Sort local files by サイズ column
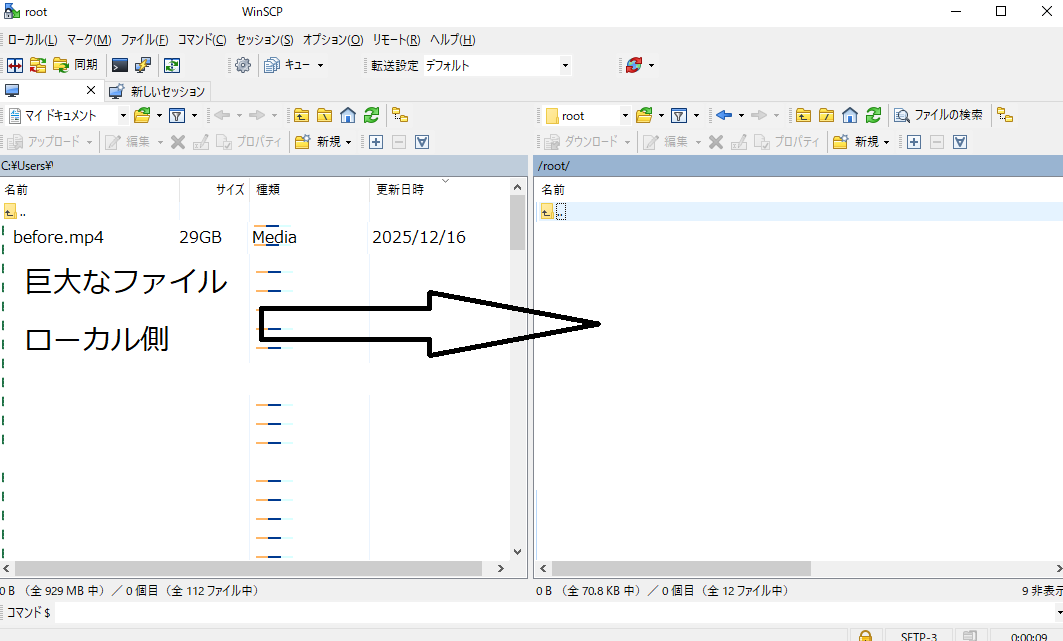Screen dimensions: 1063x641 pyautogui.click(x=214, y=190)
